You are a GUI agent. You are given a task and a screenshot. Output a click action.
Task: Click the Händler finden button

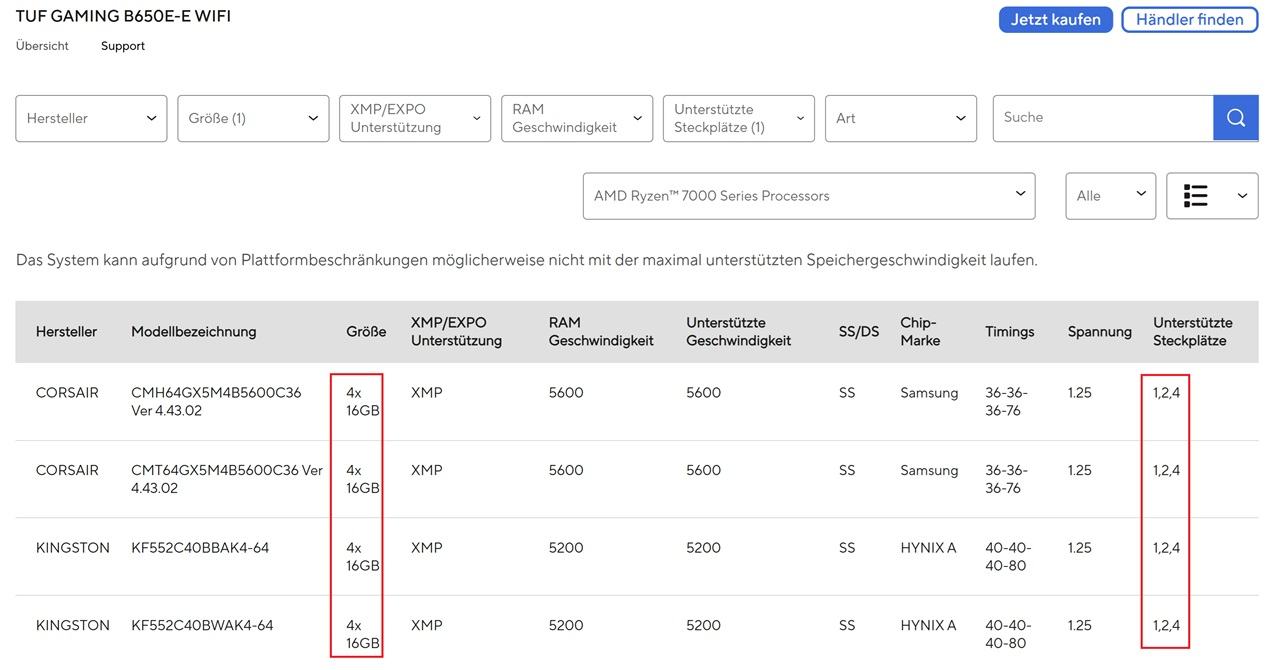point(1190,20)
